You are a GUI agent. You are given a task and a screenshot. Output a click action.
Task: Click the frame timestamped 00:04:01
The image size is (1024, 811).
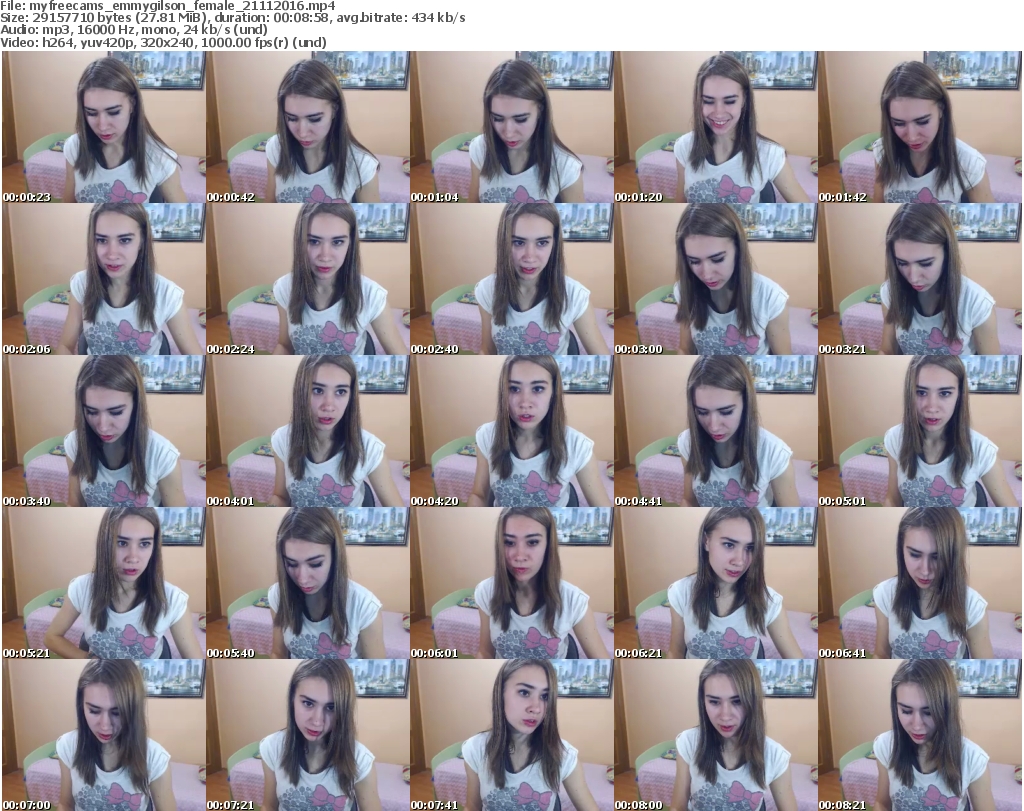[308, 431]
